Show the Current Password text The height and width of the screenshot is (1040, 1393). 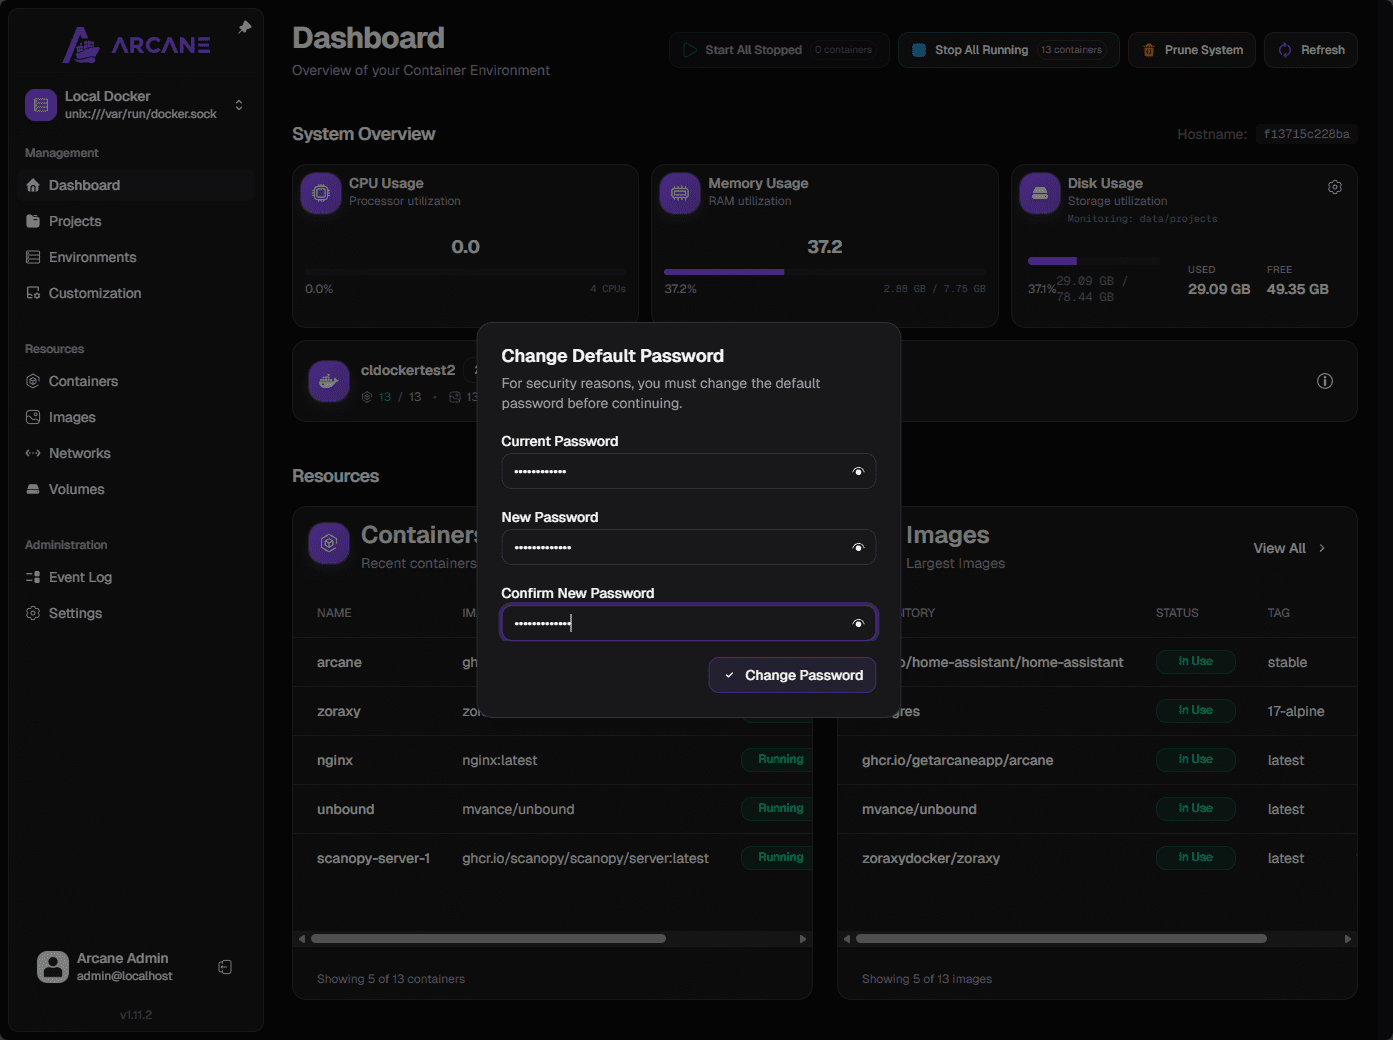(858, 471)
